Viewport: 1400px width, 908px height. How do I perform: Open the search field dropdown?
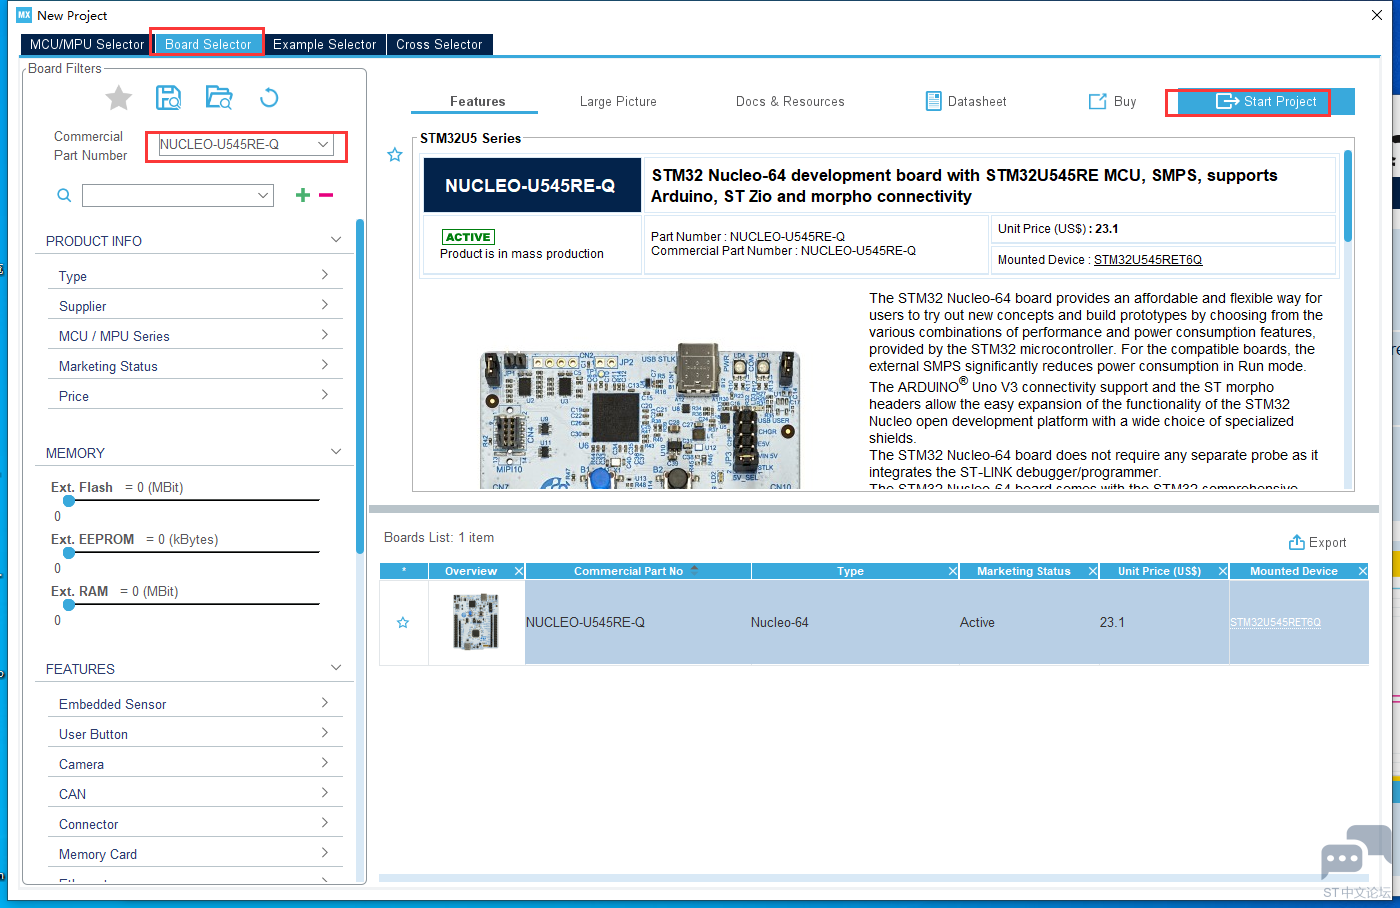[x=264, y=195]
